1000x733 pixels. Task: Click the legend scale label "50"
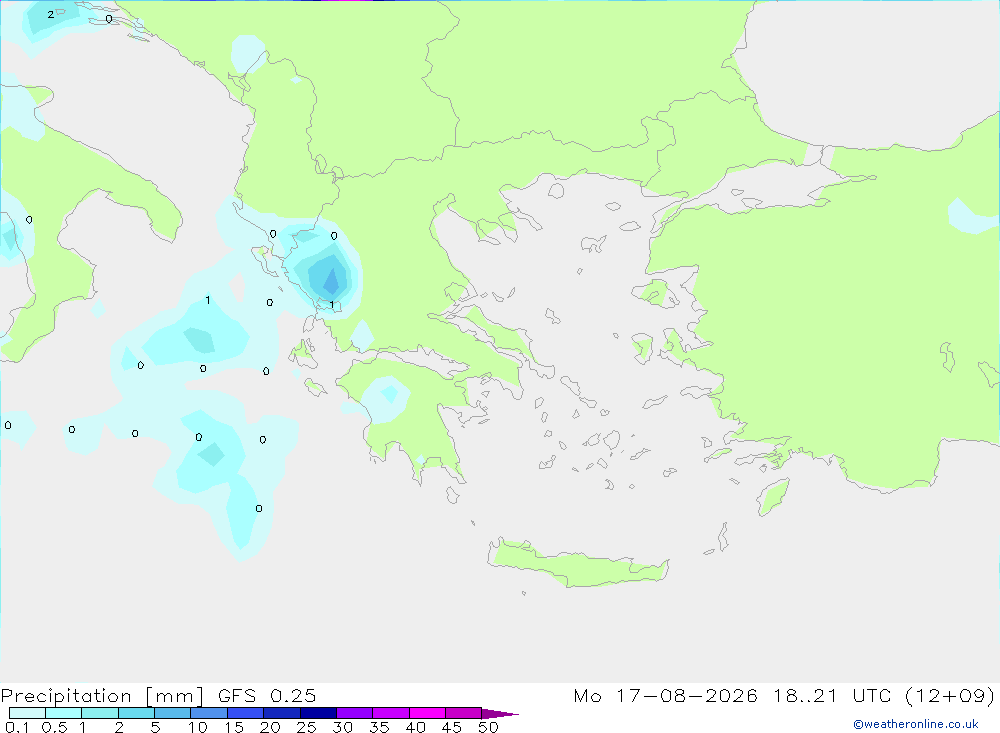[x=488, y=727]
